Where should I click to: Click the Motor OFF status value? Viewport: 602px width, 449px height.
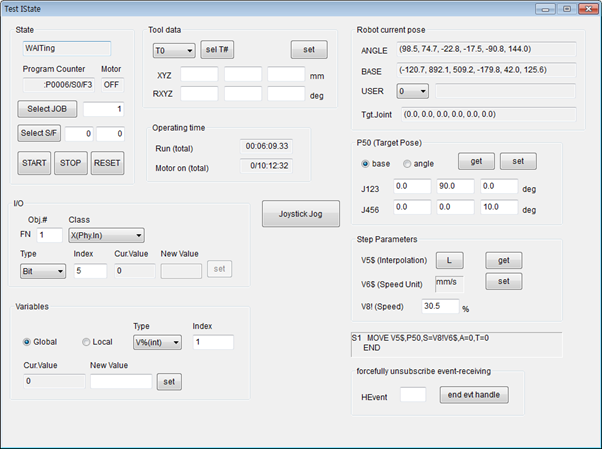click(113, 85)
